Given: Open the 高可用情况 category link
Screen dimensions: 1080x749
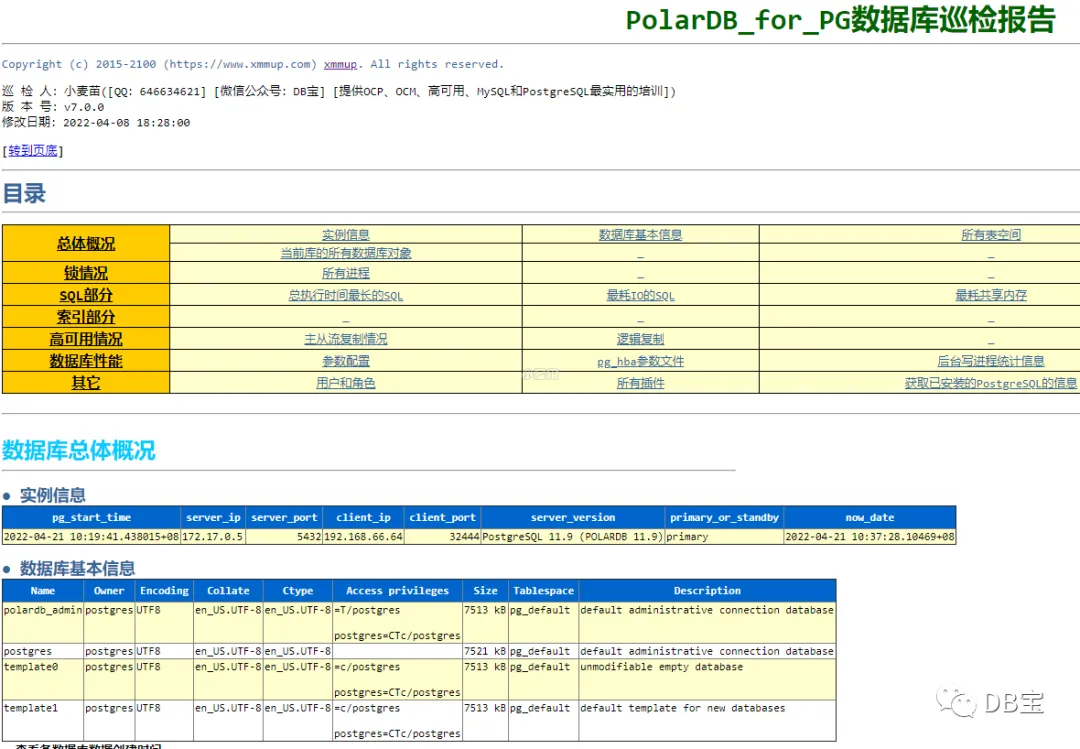Looking at the screenshot, I should coord(86,339).
